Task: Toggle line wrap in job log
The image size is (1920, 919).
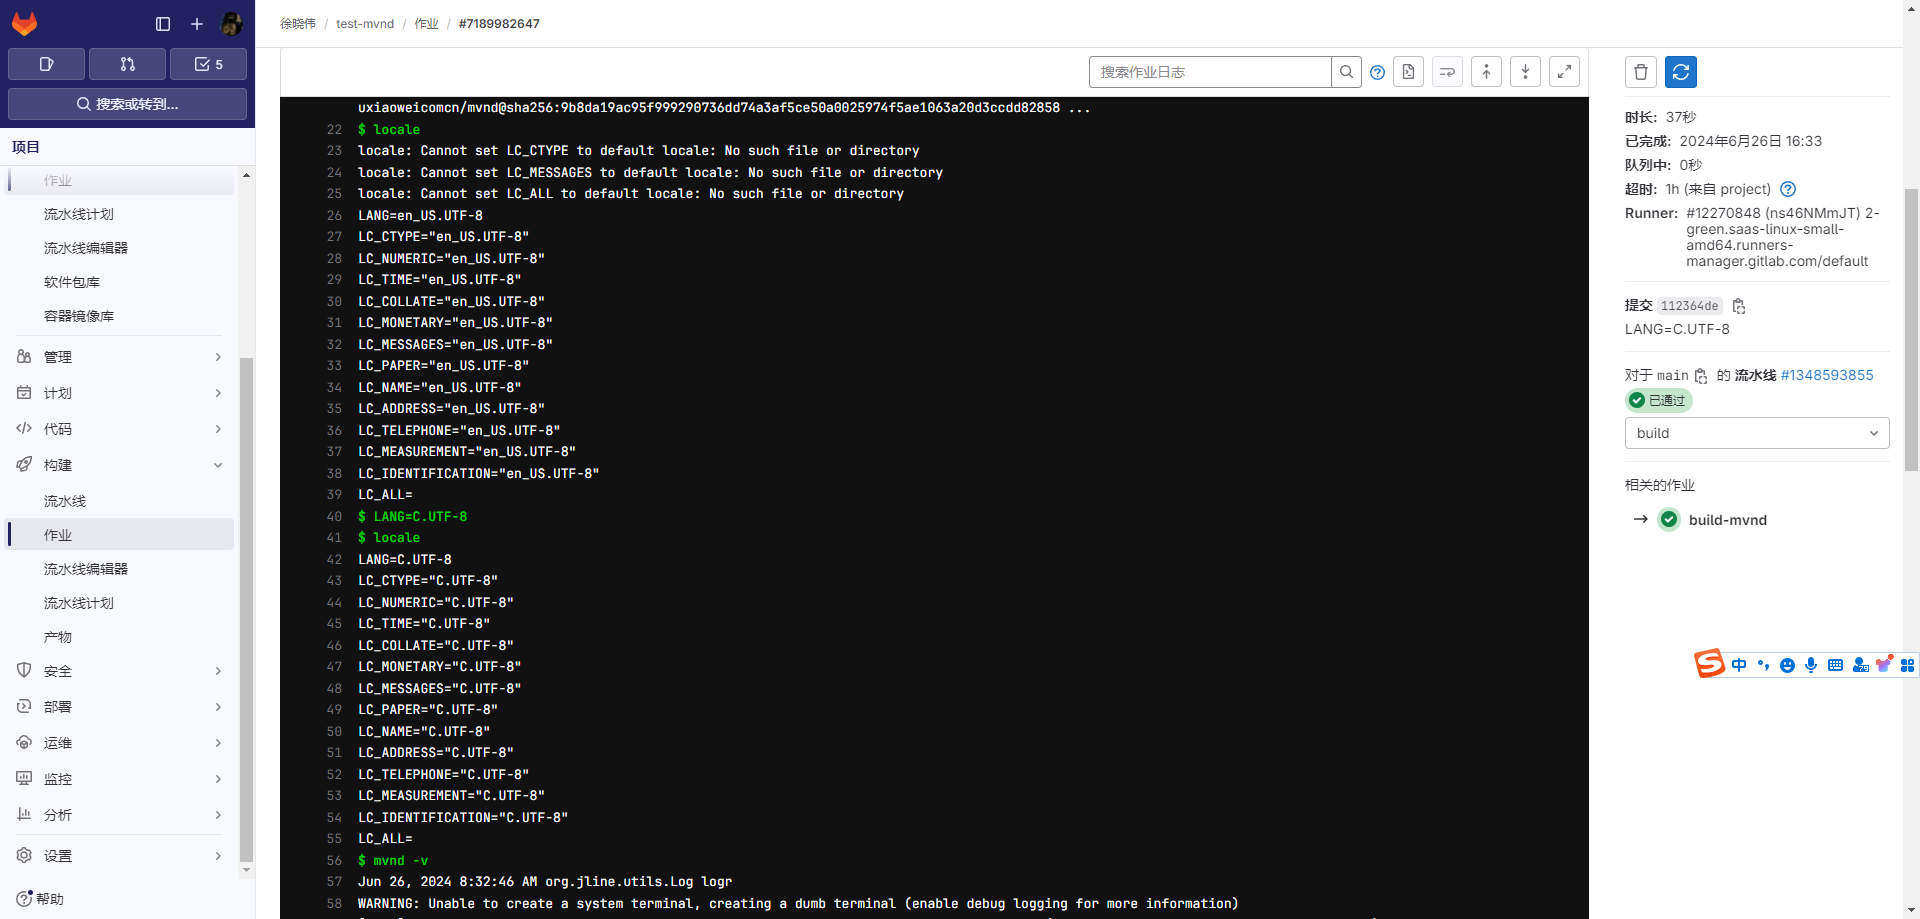Action: tap(1447, 72)
